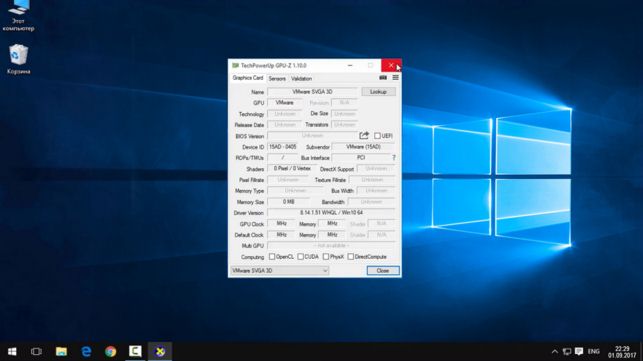Open File Explorer from the taskbar
This screenshot has width=643, height=361.
coord(62,352)
